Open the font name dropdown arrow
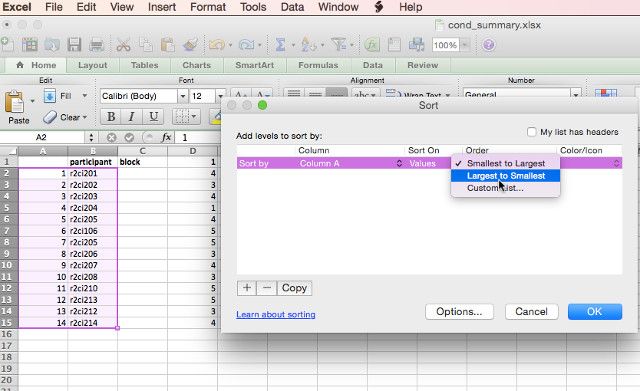The image size is (640, 391). tap(183, 96)
